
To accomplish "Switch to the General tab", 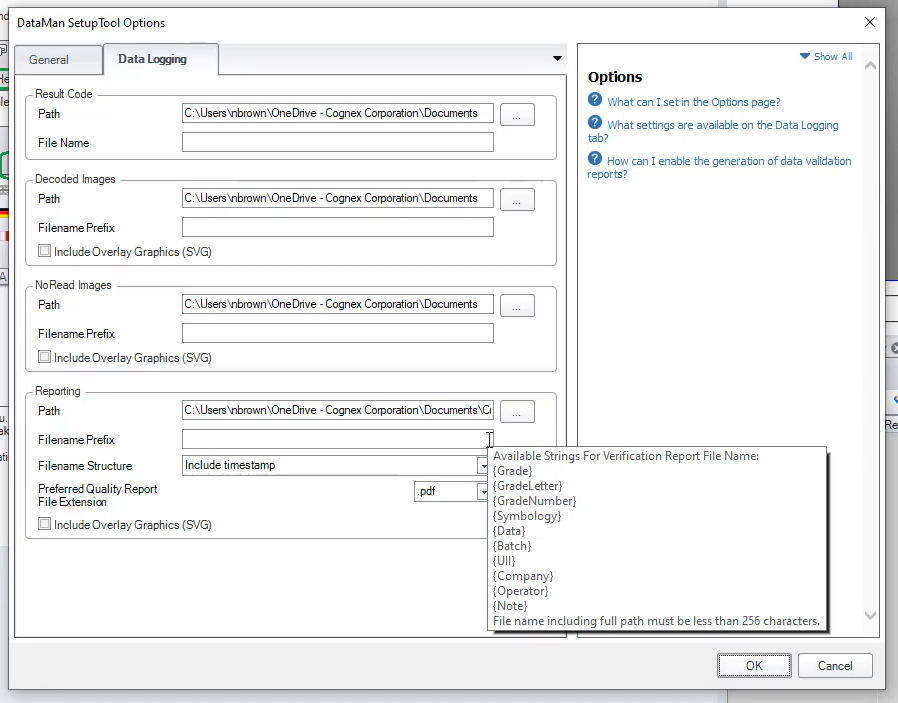I will [x=58, y=60].
